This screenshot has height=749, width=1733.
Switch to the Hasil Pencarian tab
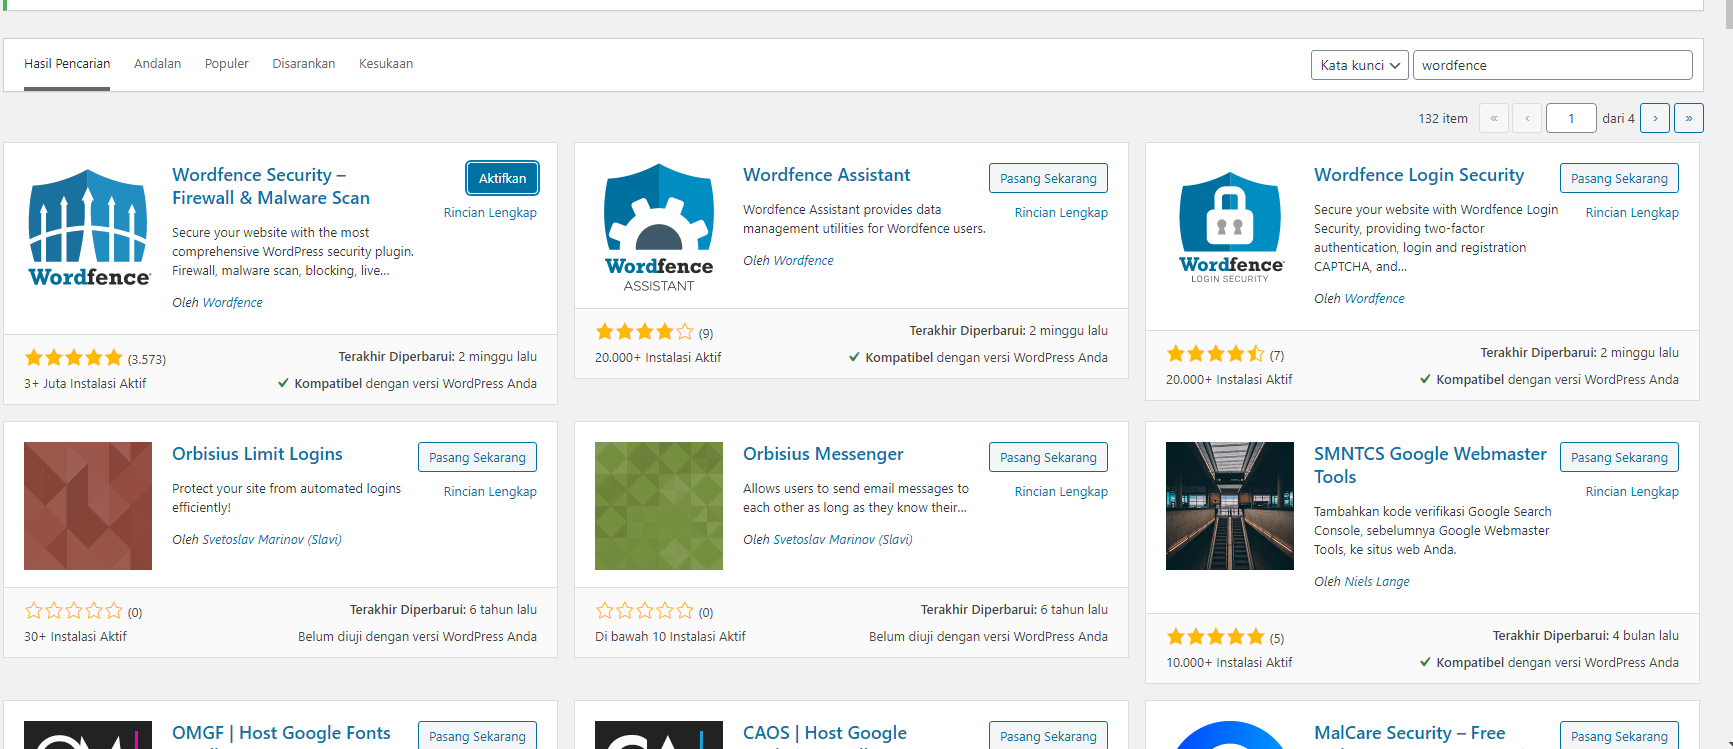67,64
